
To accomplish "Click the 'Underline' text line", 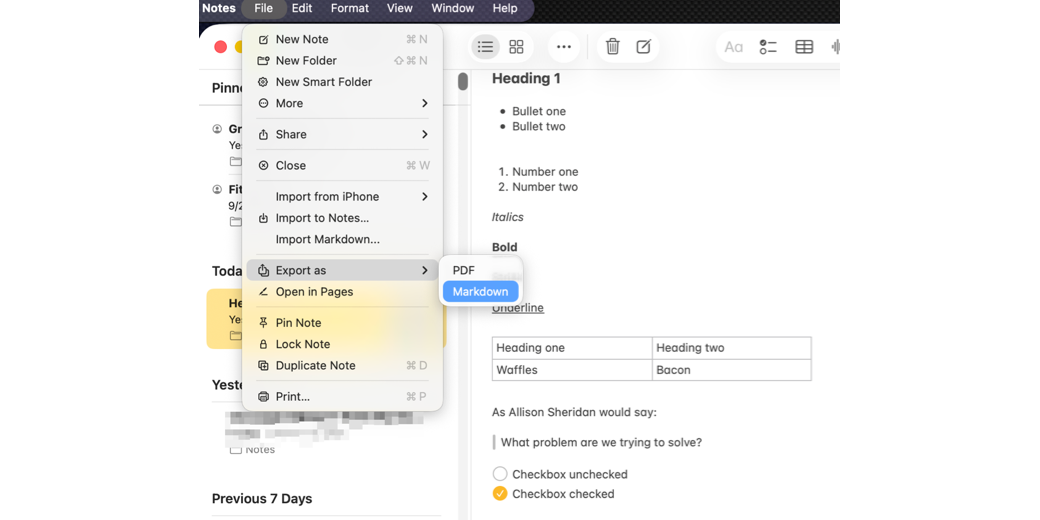I will point(517,308).
